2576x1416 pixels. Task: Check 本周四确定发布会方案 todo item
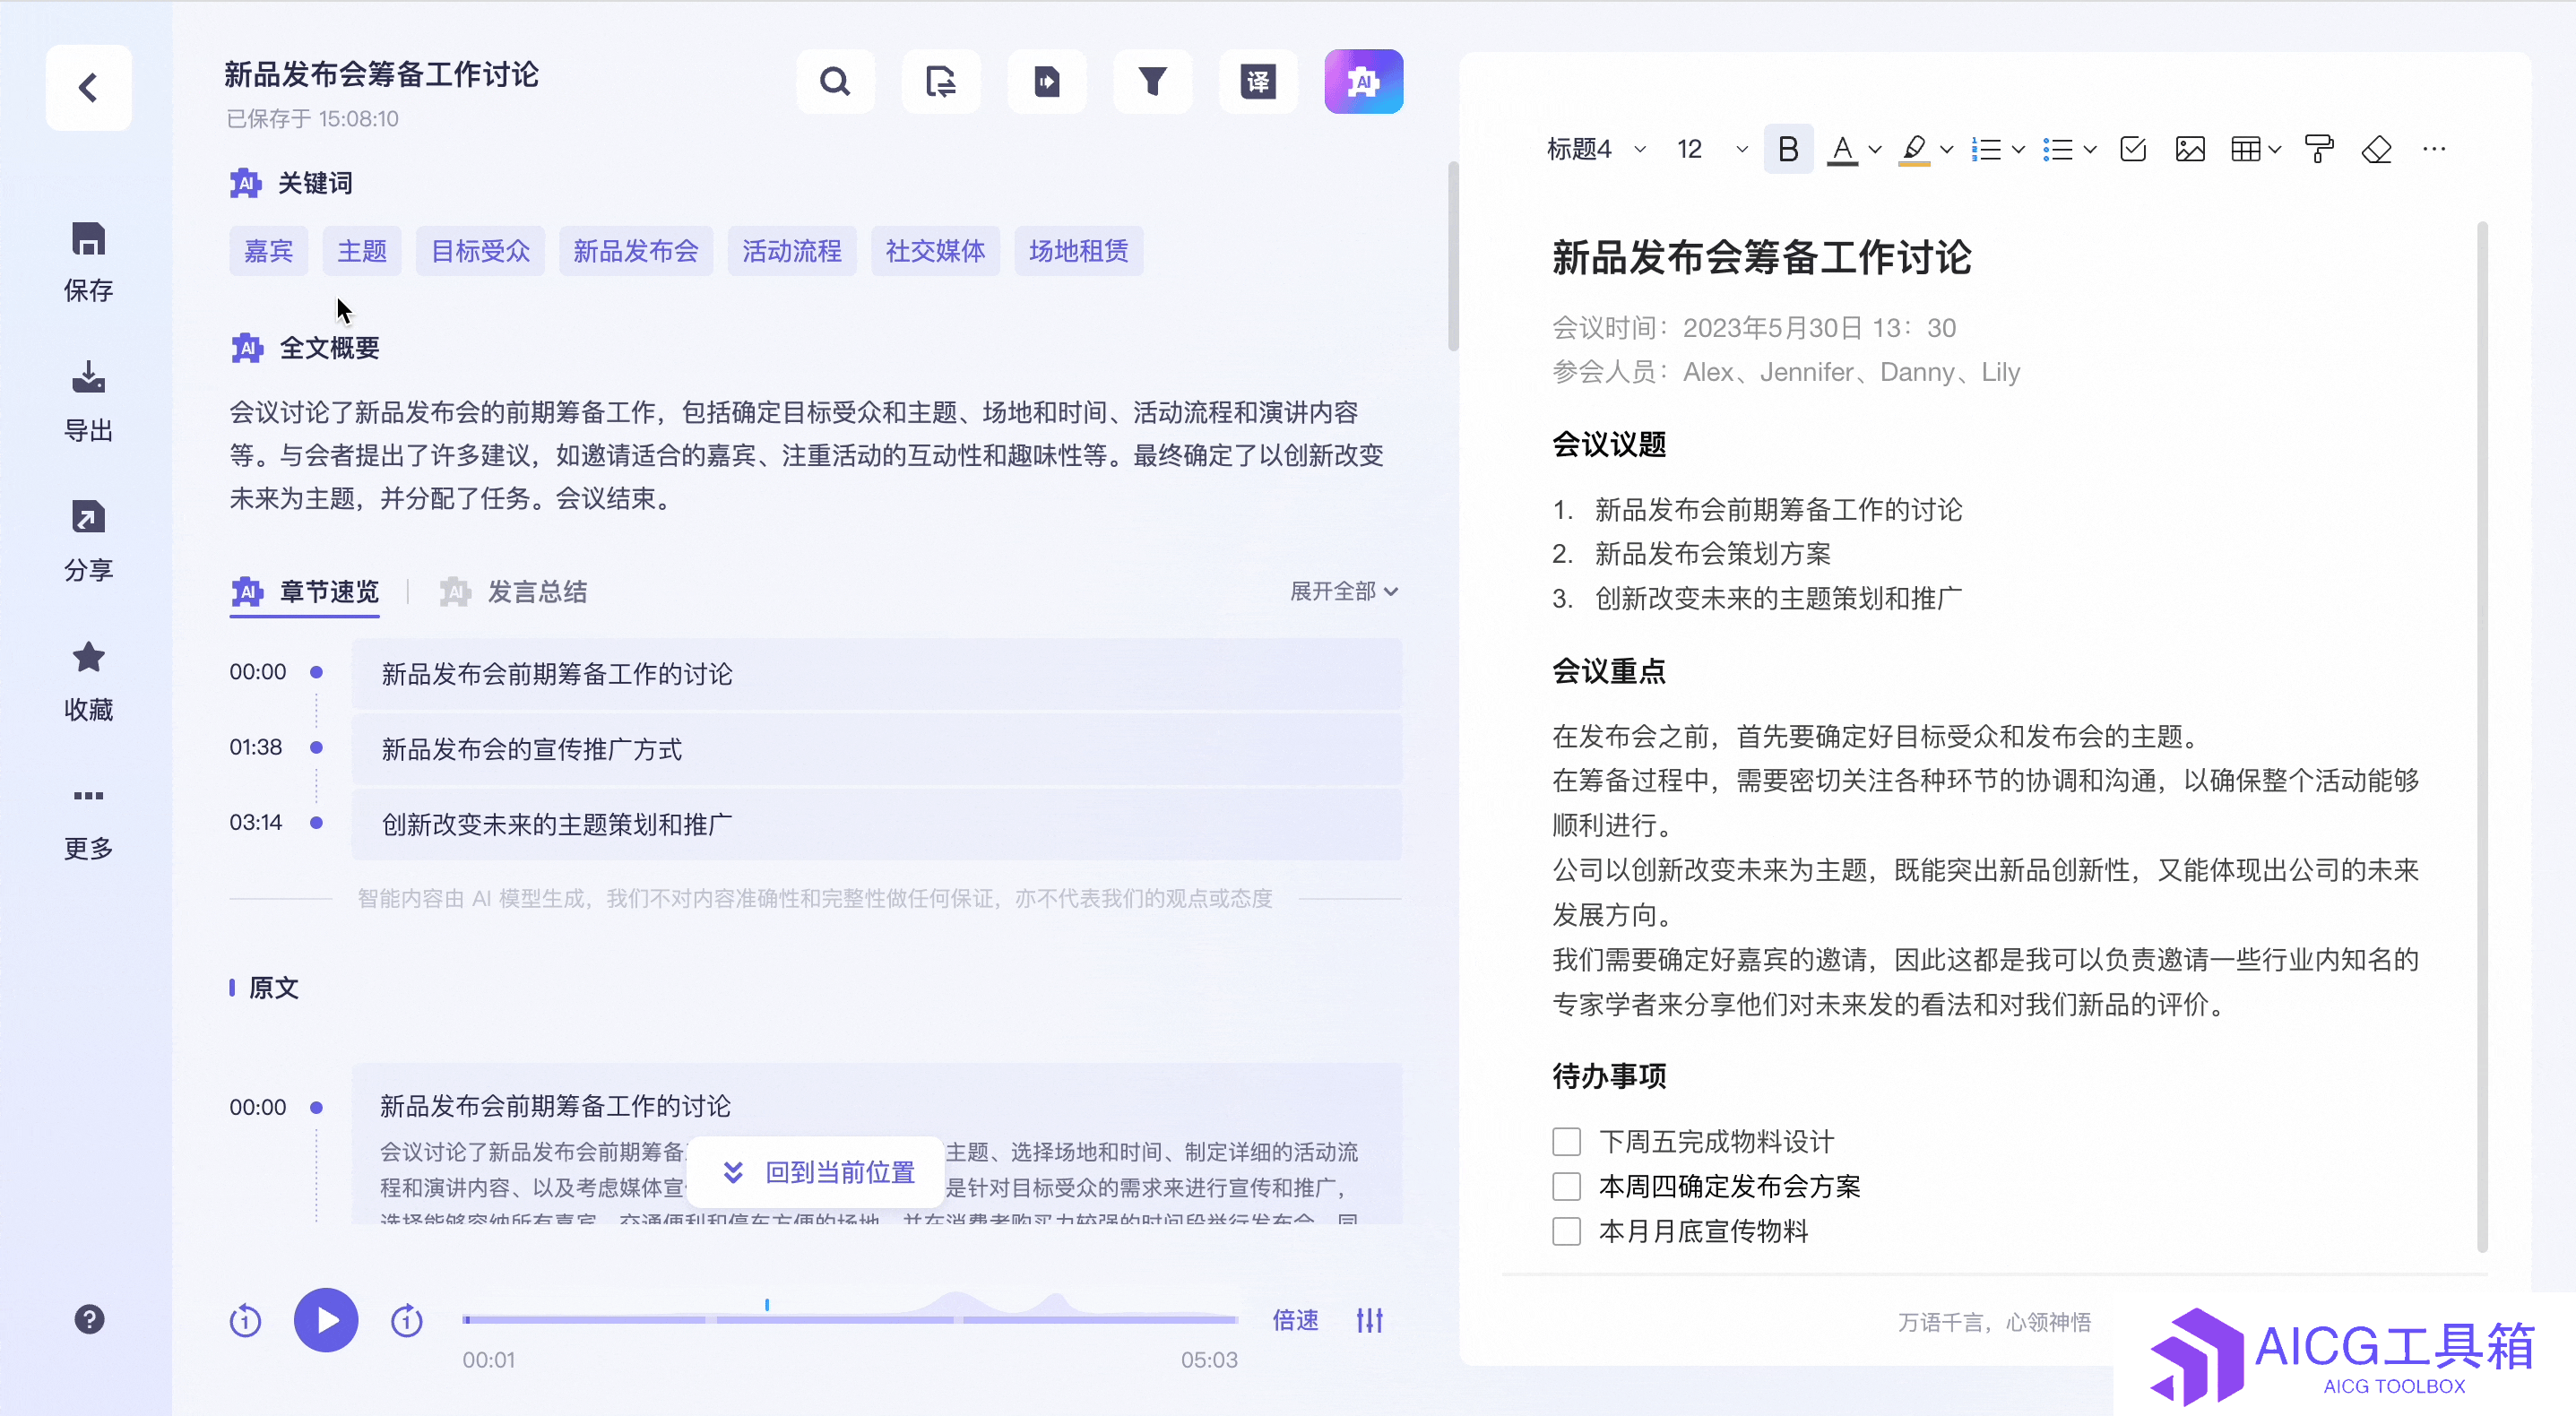click(x=1567, y=1186)
